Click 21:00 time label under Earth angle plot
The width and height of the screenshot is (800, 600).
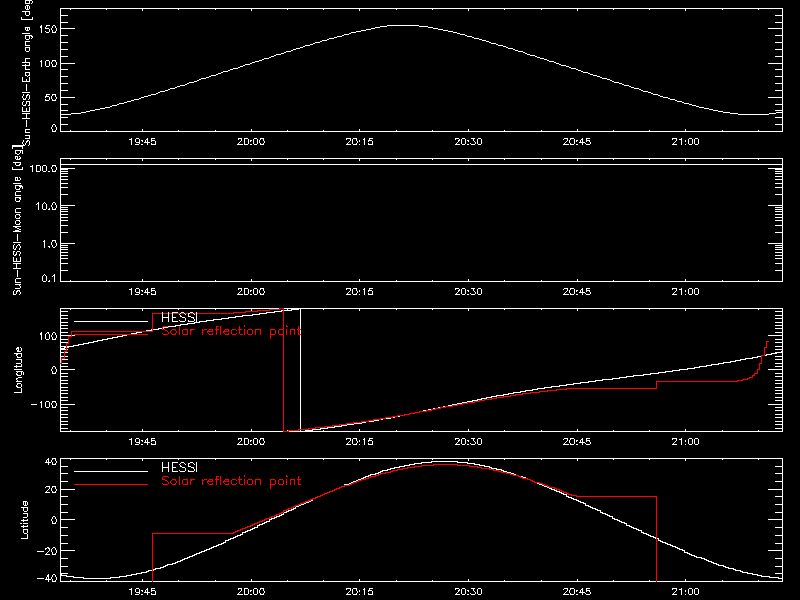click(x=685, y=141)
